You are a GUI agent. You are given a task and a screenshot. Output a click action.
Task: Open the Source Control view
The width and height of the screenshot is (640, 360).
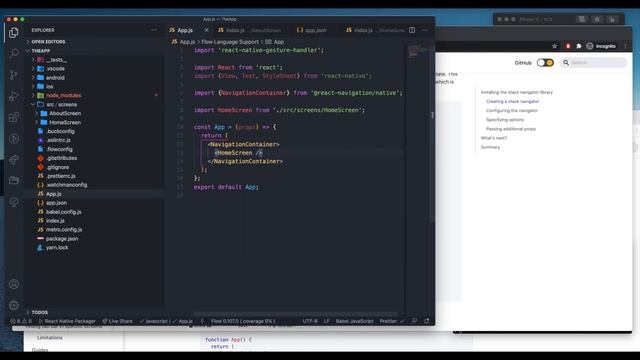(x=14, y=75)
